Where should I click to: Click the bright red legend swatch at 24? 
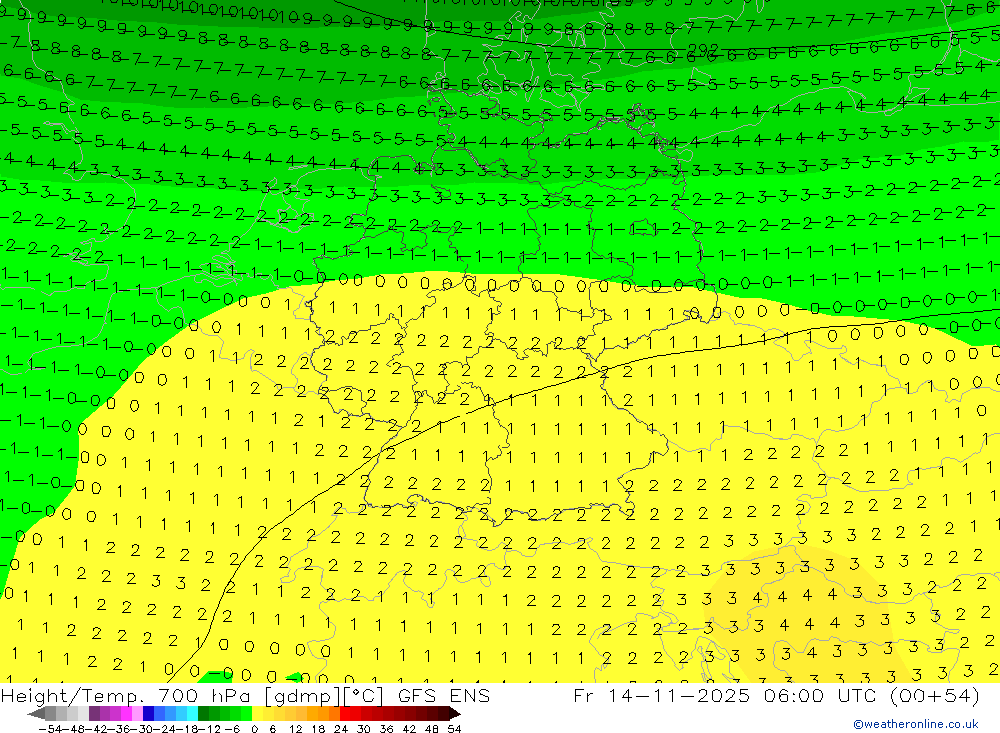[345, 713]
